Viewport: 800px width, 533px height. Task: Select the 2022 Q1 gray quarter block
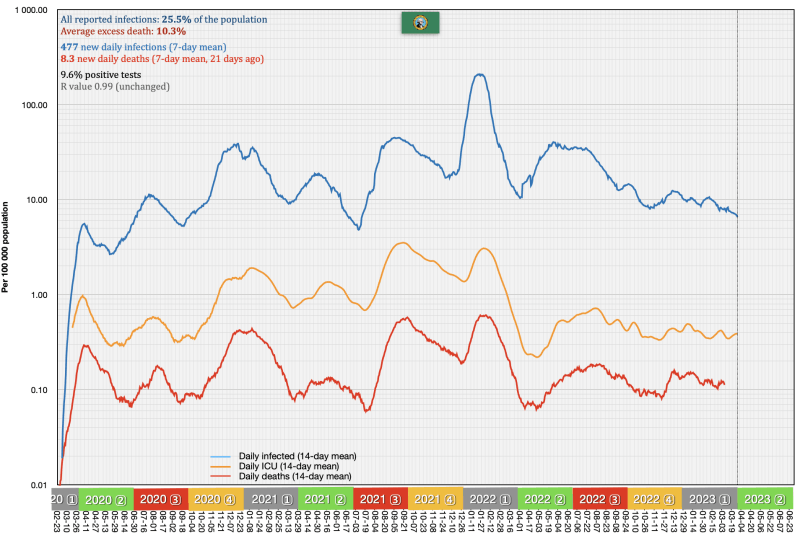point(490,499)
